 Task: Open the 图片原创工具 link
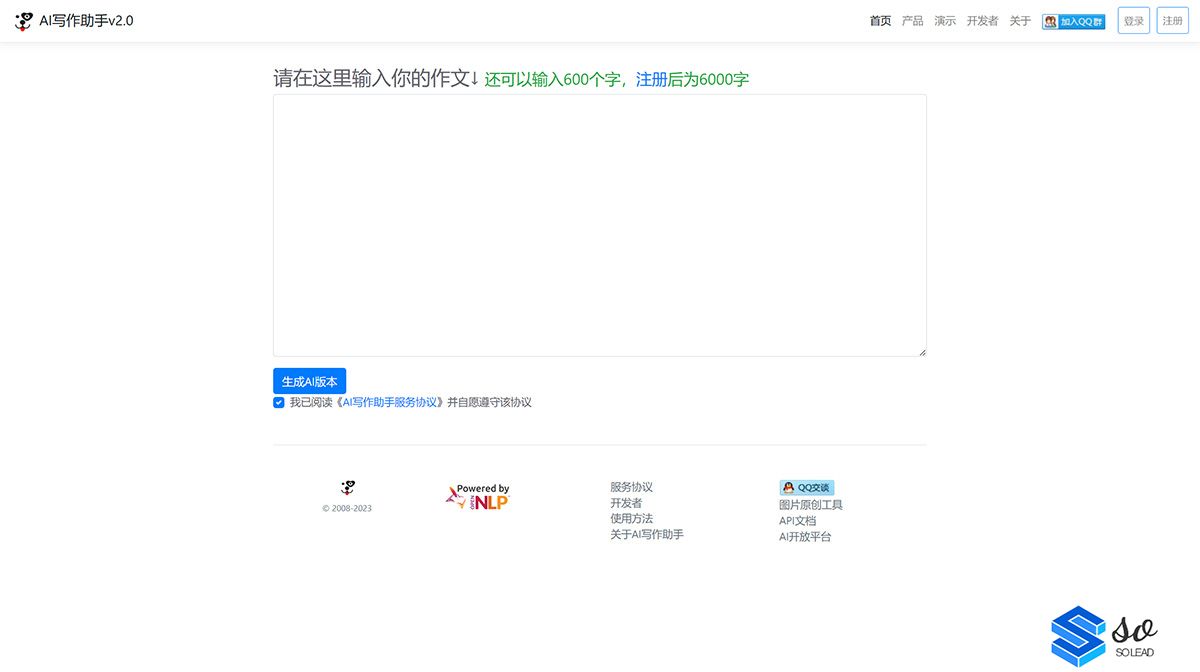(811, 505)
